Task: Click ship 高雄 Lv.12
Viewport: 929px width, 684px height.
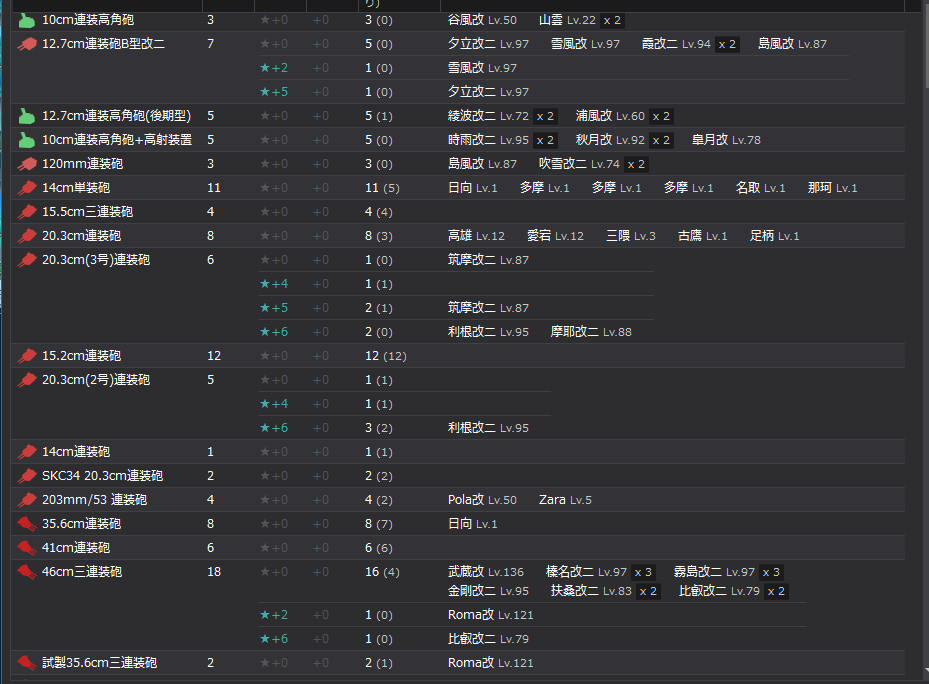Action: tap(476, 236)
